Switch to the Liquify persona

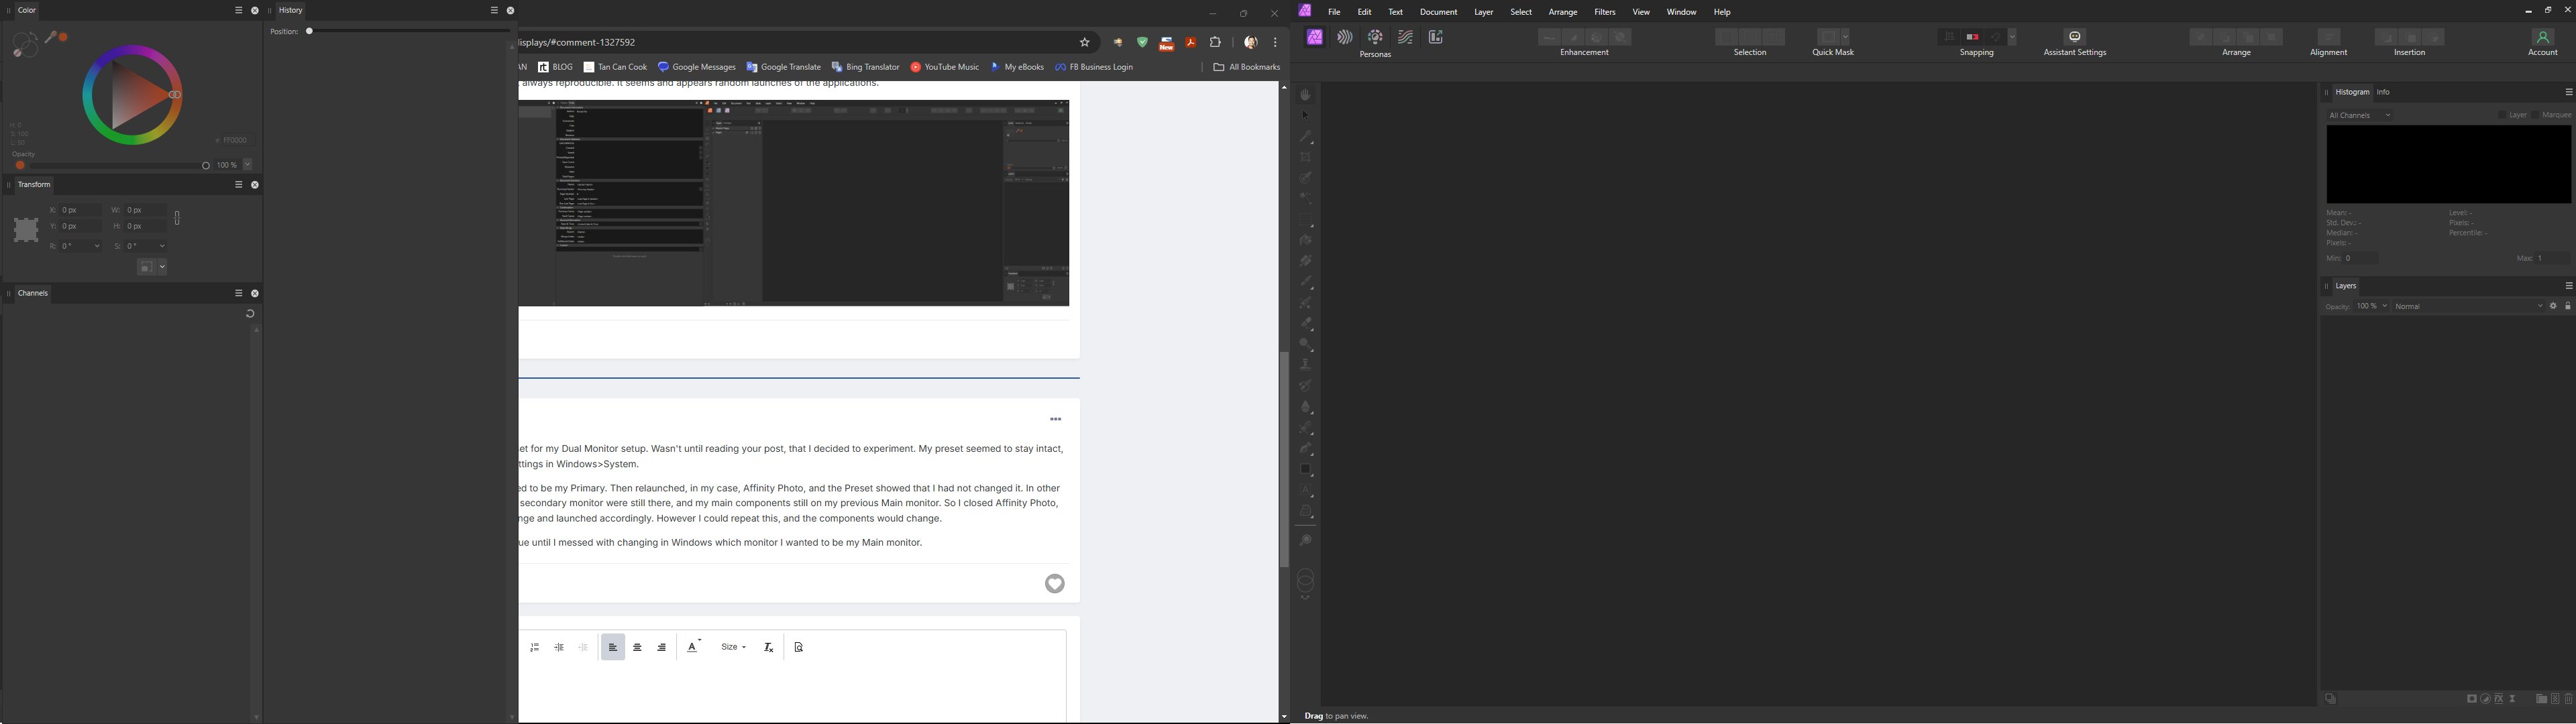pos(1345,37)
